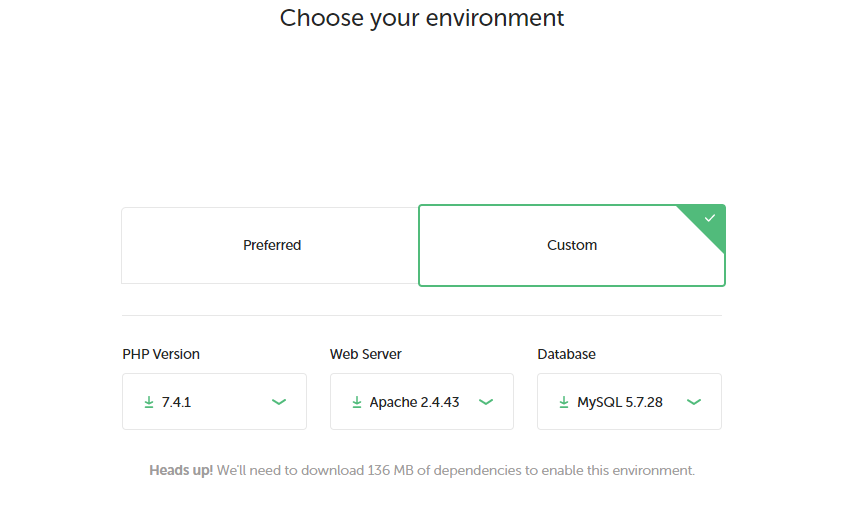Click the Preferred label text

(x=272, y=245)
